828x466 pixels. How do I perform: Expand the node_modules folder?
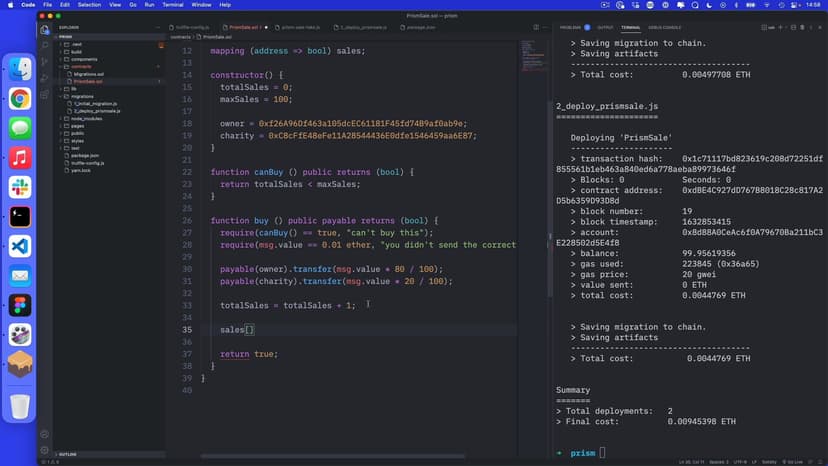click(84, 118)
